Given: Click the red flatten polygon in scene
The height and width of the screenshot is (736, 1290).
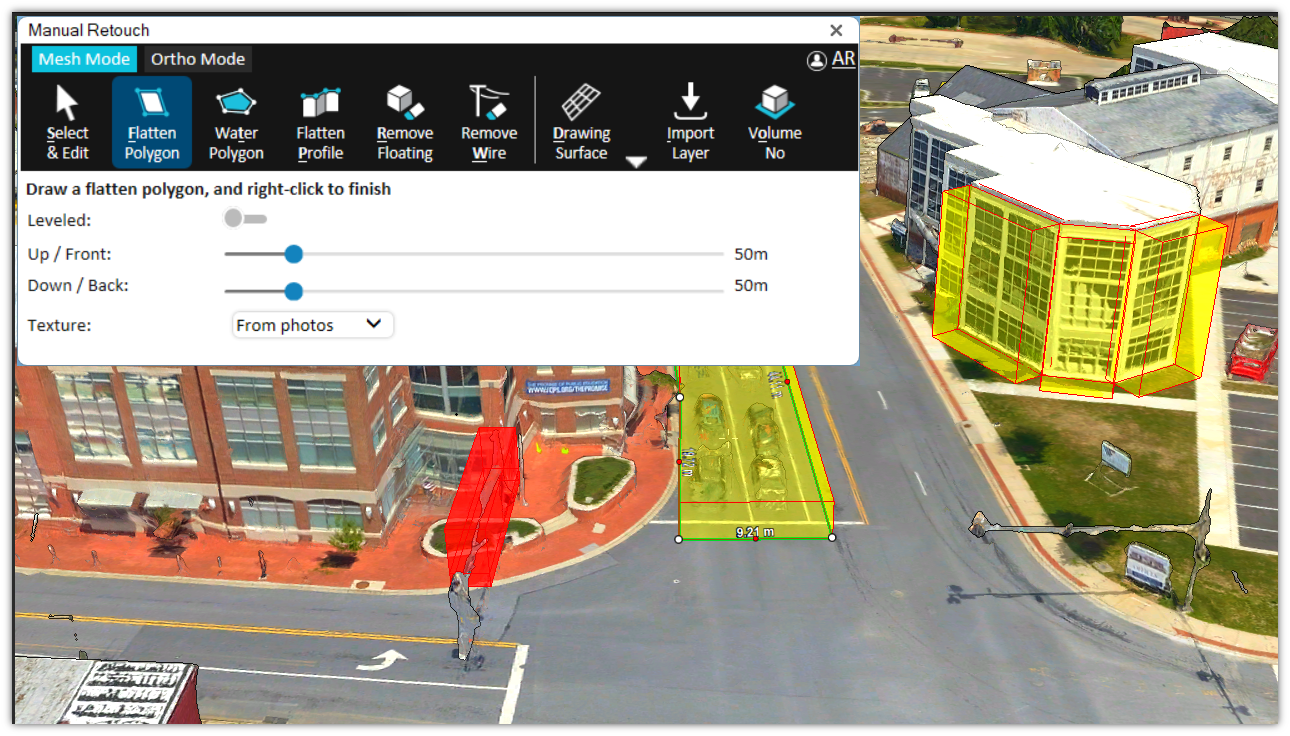Looking at the screenshot, I should 483,505.
